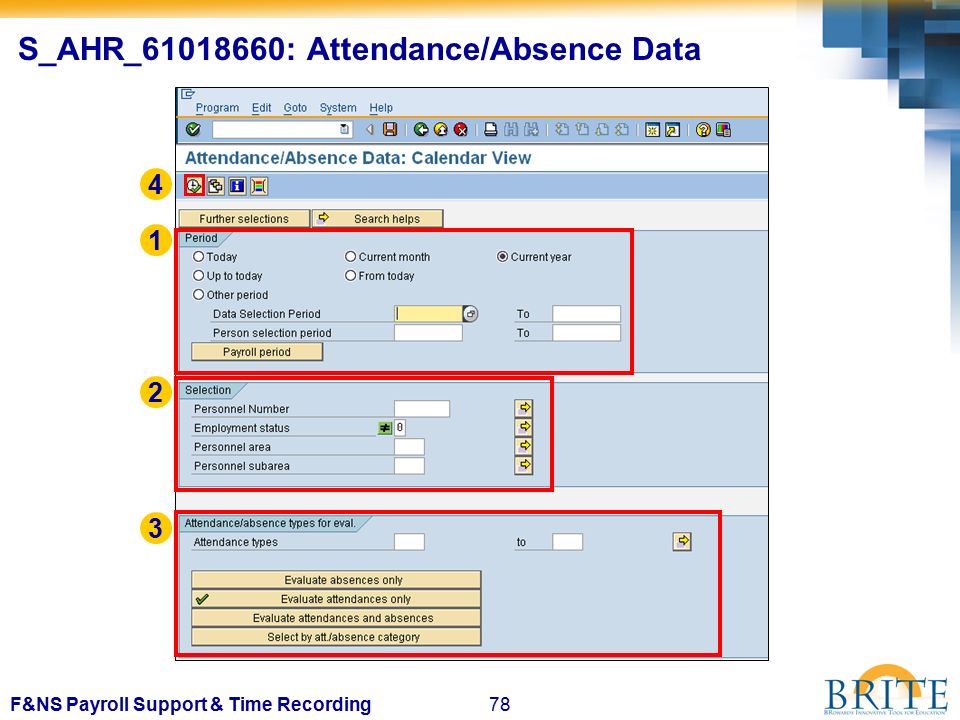Click the Payroll period button

pyautogui.click(x=257, y=352)
